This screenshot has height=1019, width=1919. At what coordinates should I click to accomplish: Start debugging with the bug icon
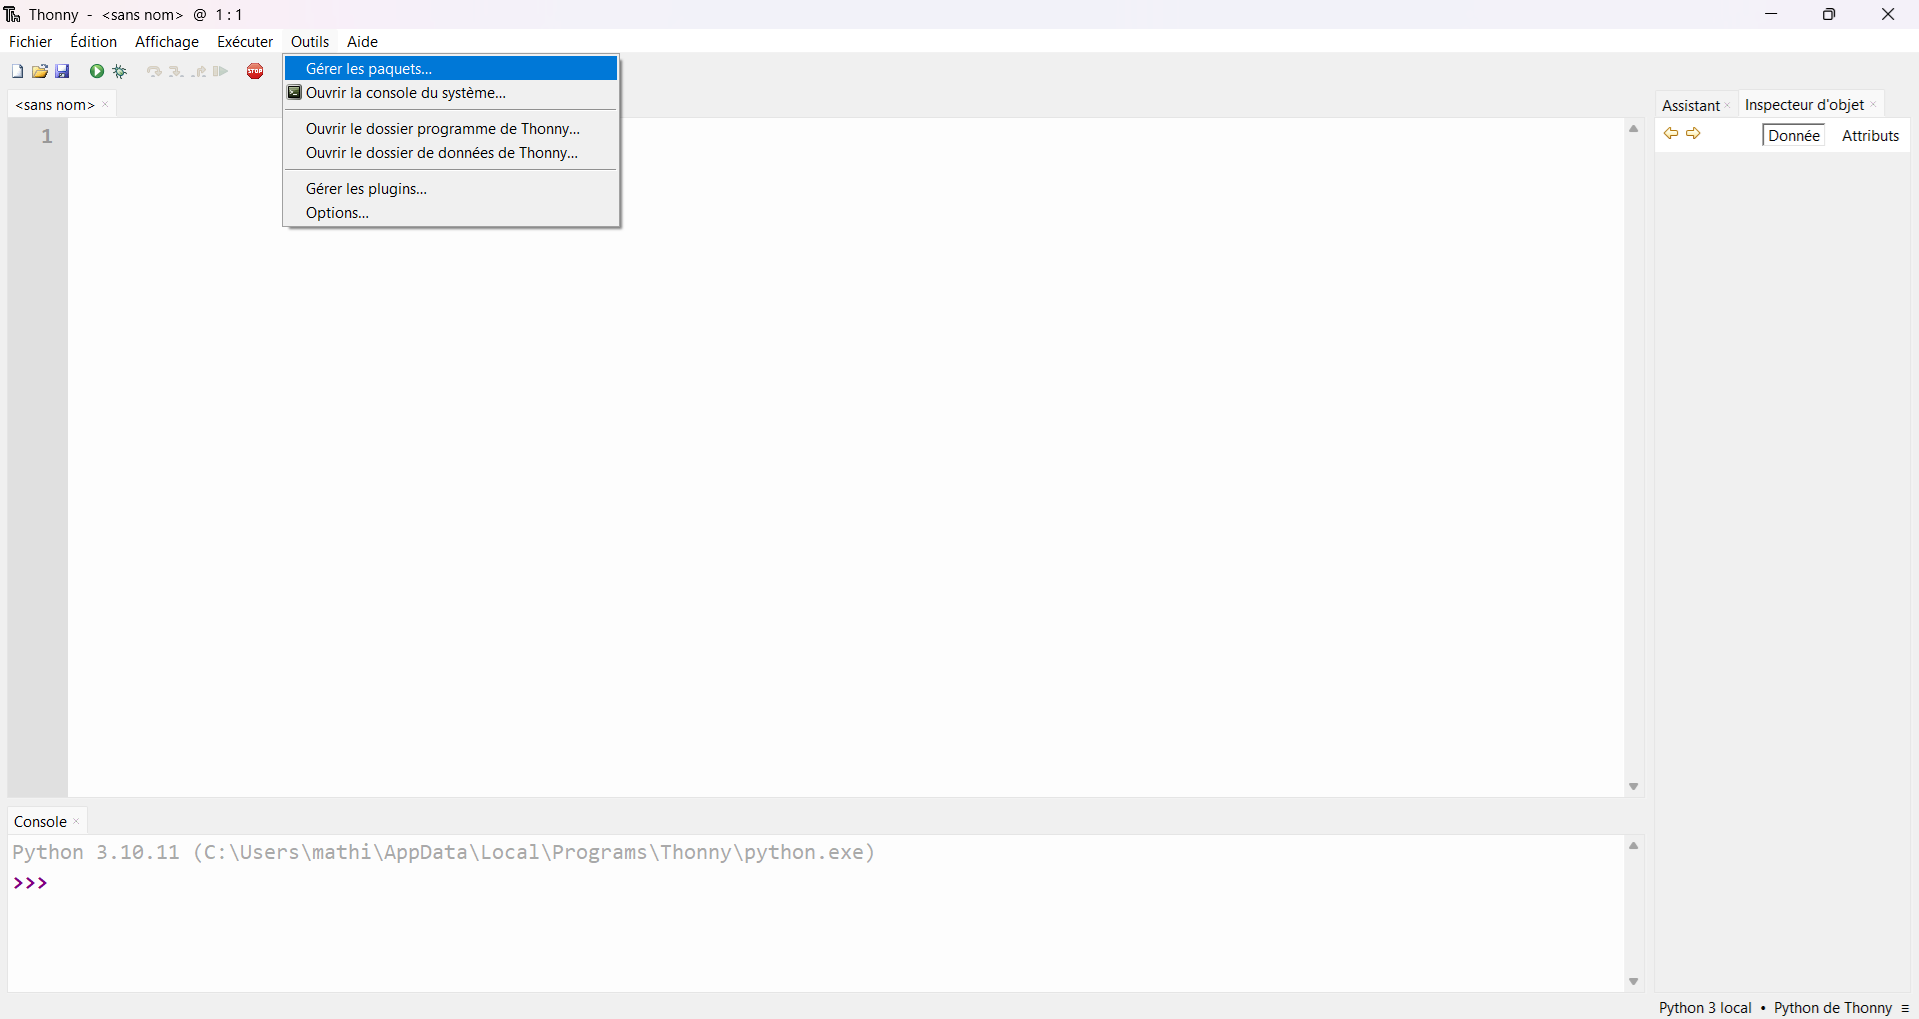pos(120,72)
